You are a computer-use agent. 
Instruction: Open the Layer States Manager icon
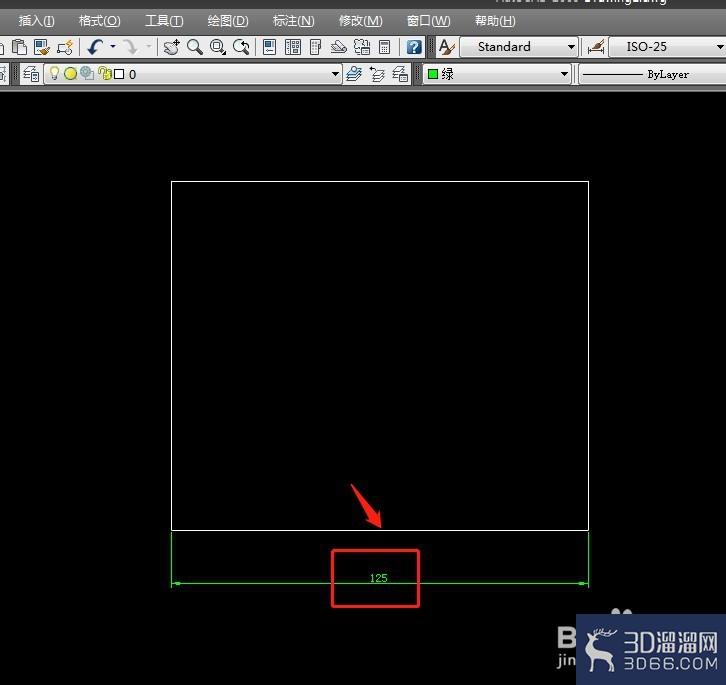[400, 74]
